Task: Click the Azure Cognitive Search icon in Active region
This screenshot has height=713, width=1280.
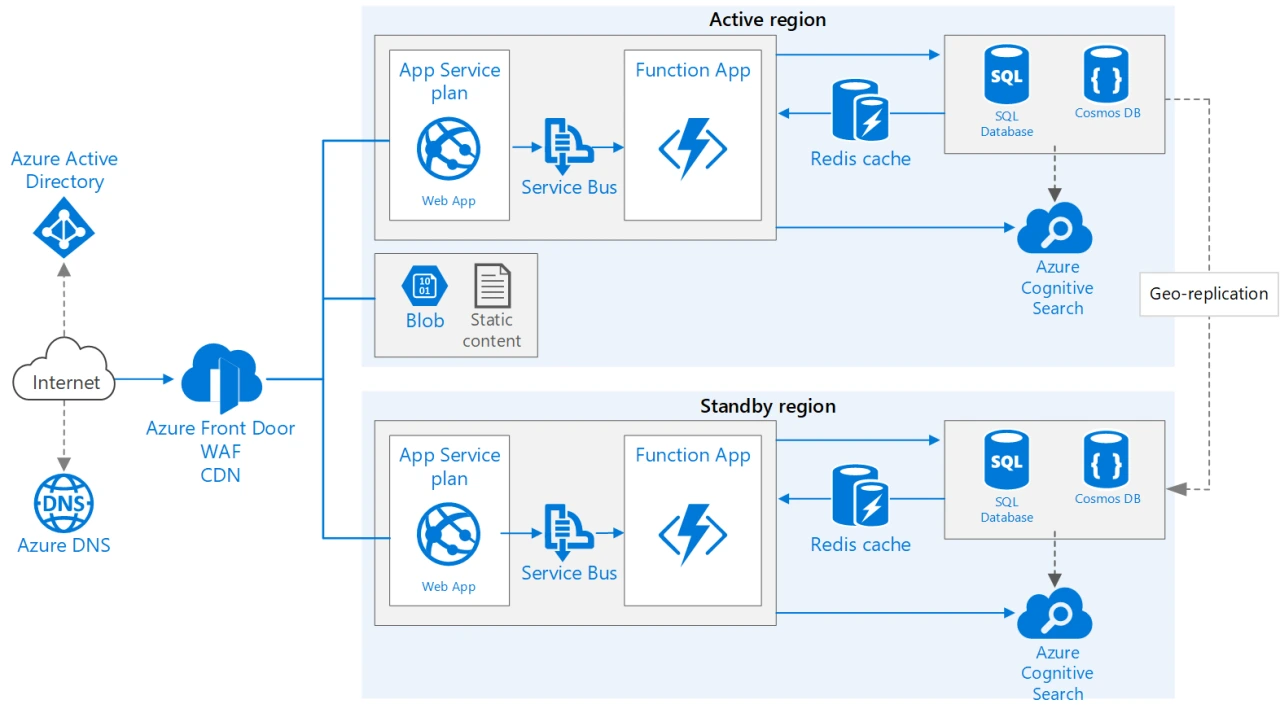Action: click(x=1055, y=228)
